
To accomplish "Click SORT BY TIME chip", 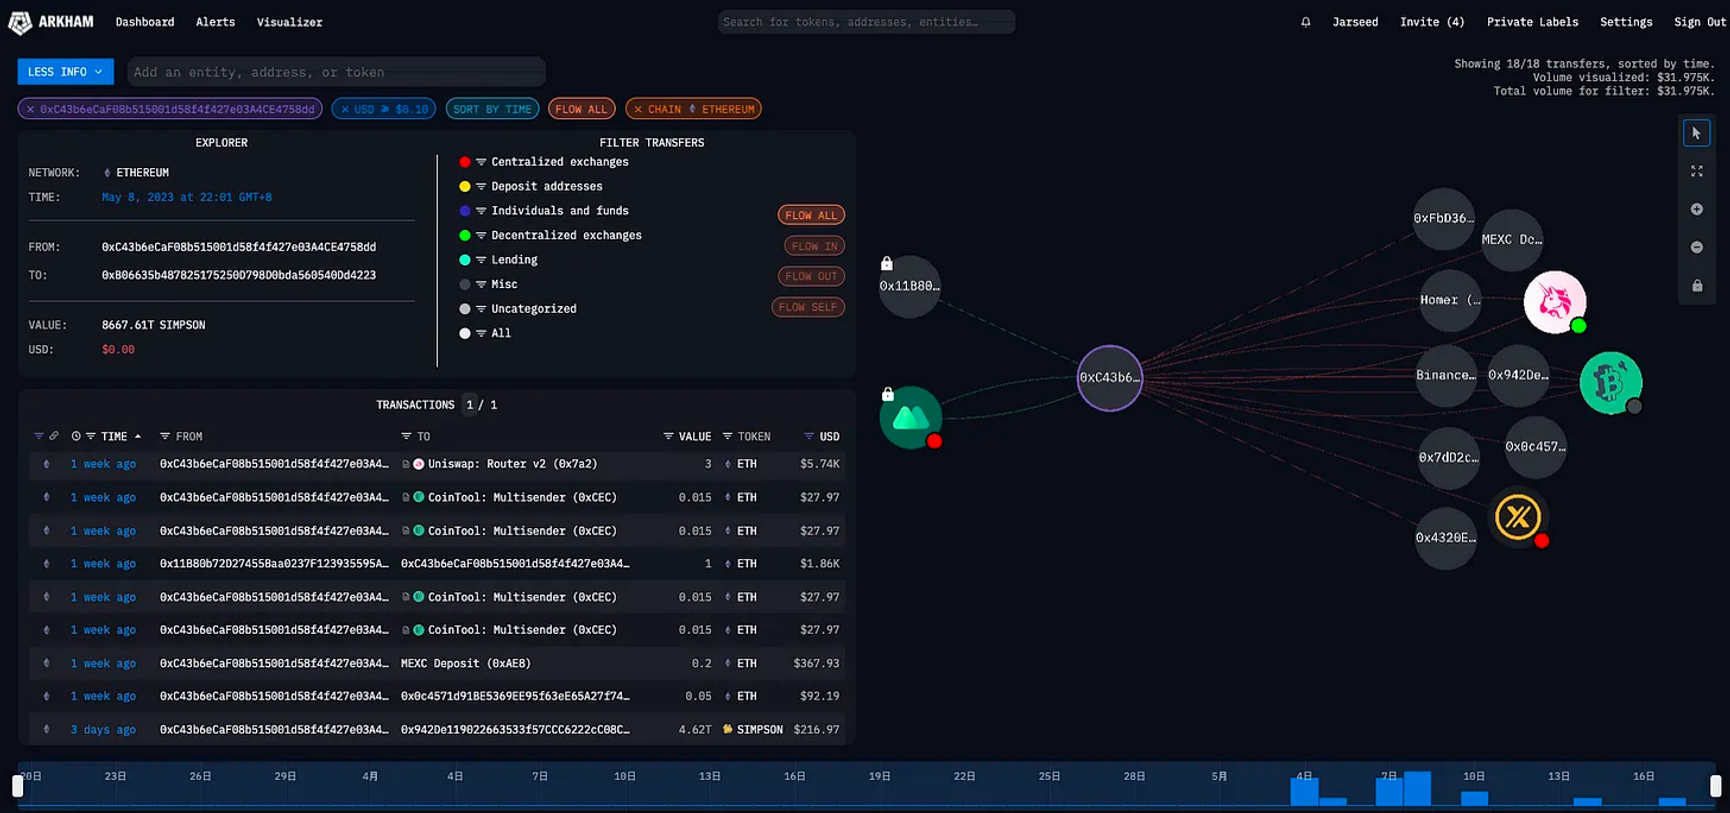I will click(492, 109).
